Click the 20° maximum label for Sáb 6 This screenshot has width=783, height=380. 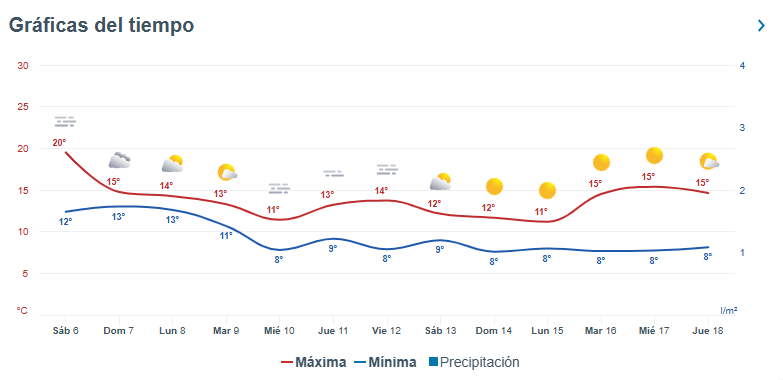[x=59, y=143]
